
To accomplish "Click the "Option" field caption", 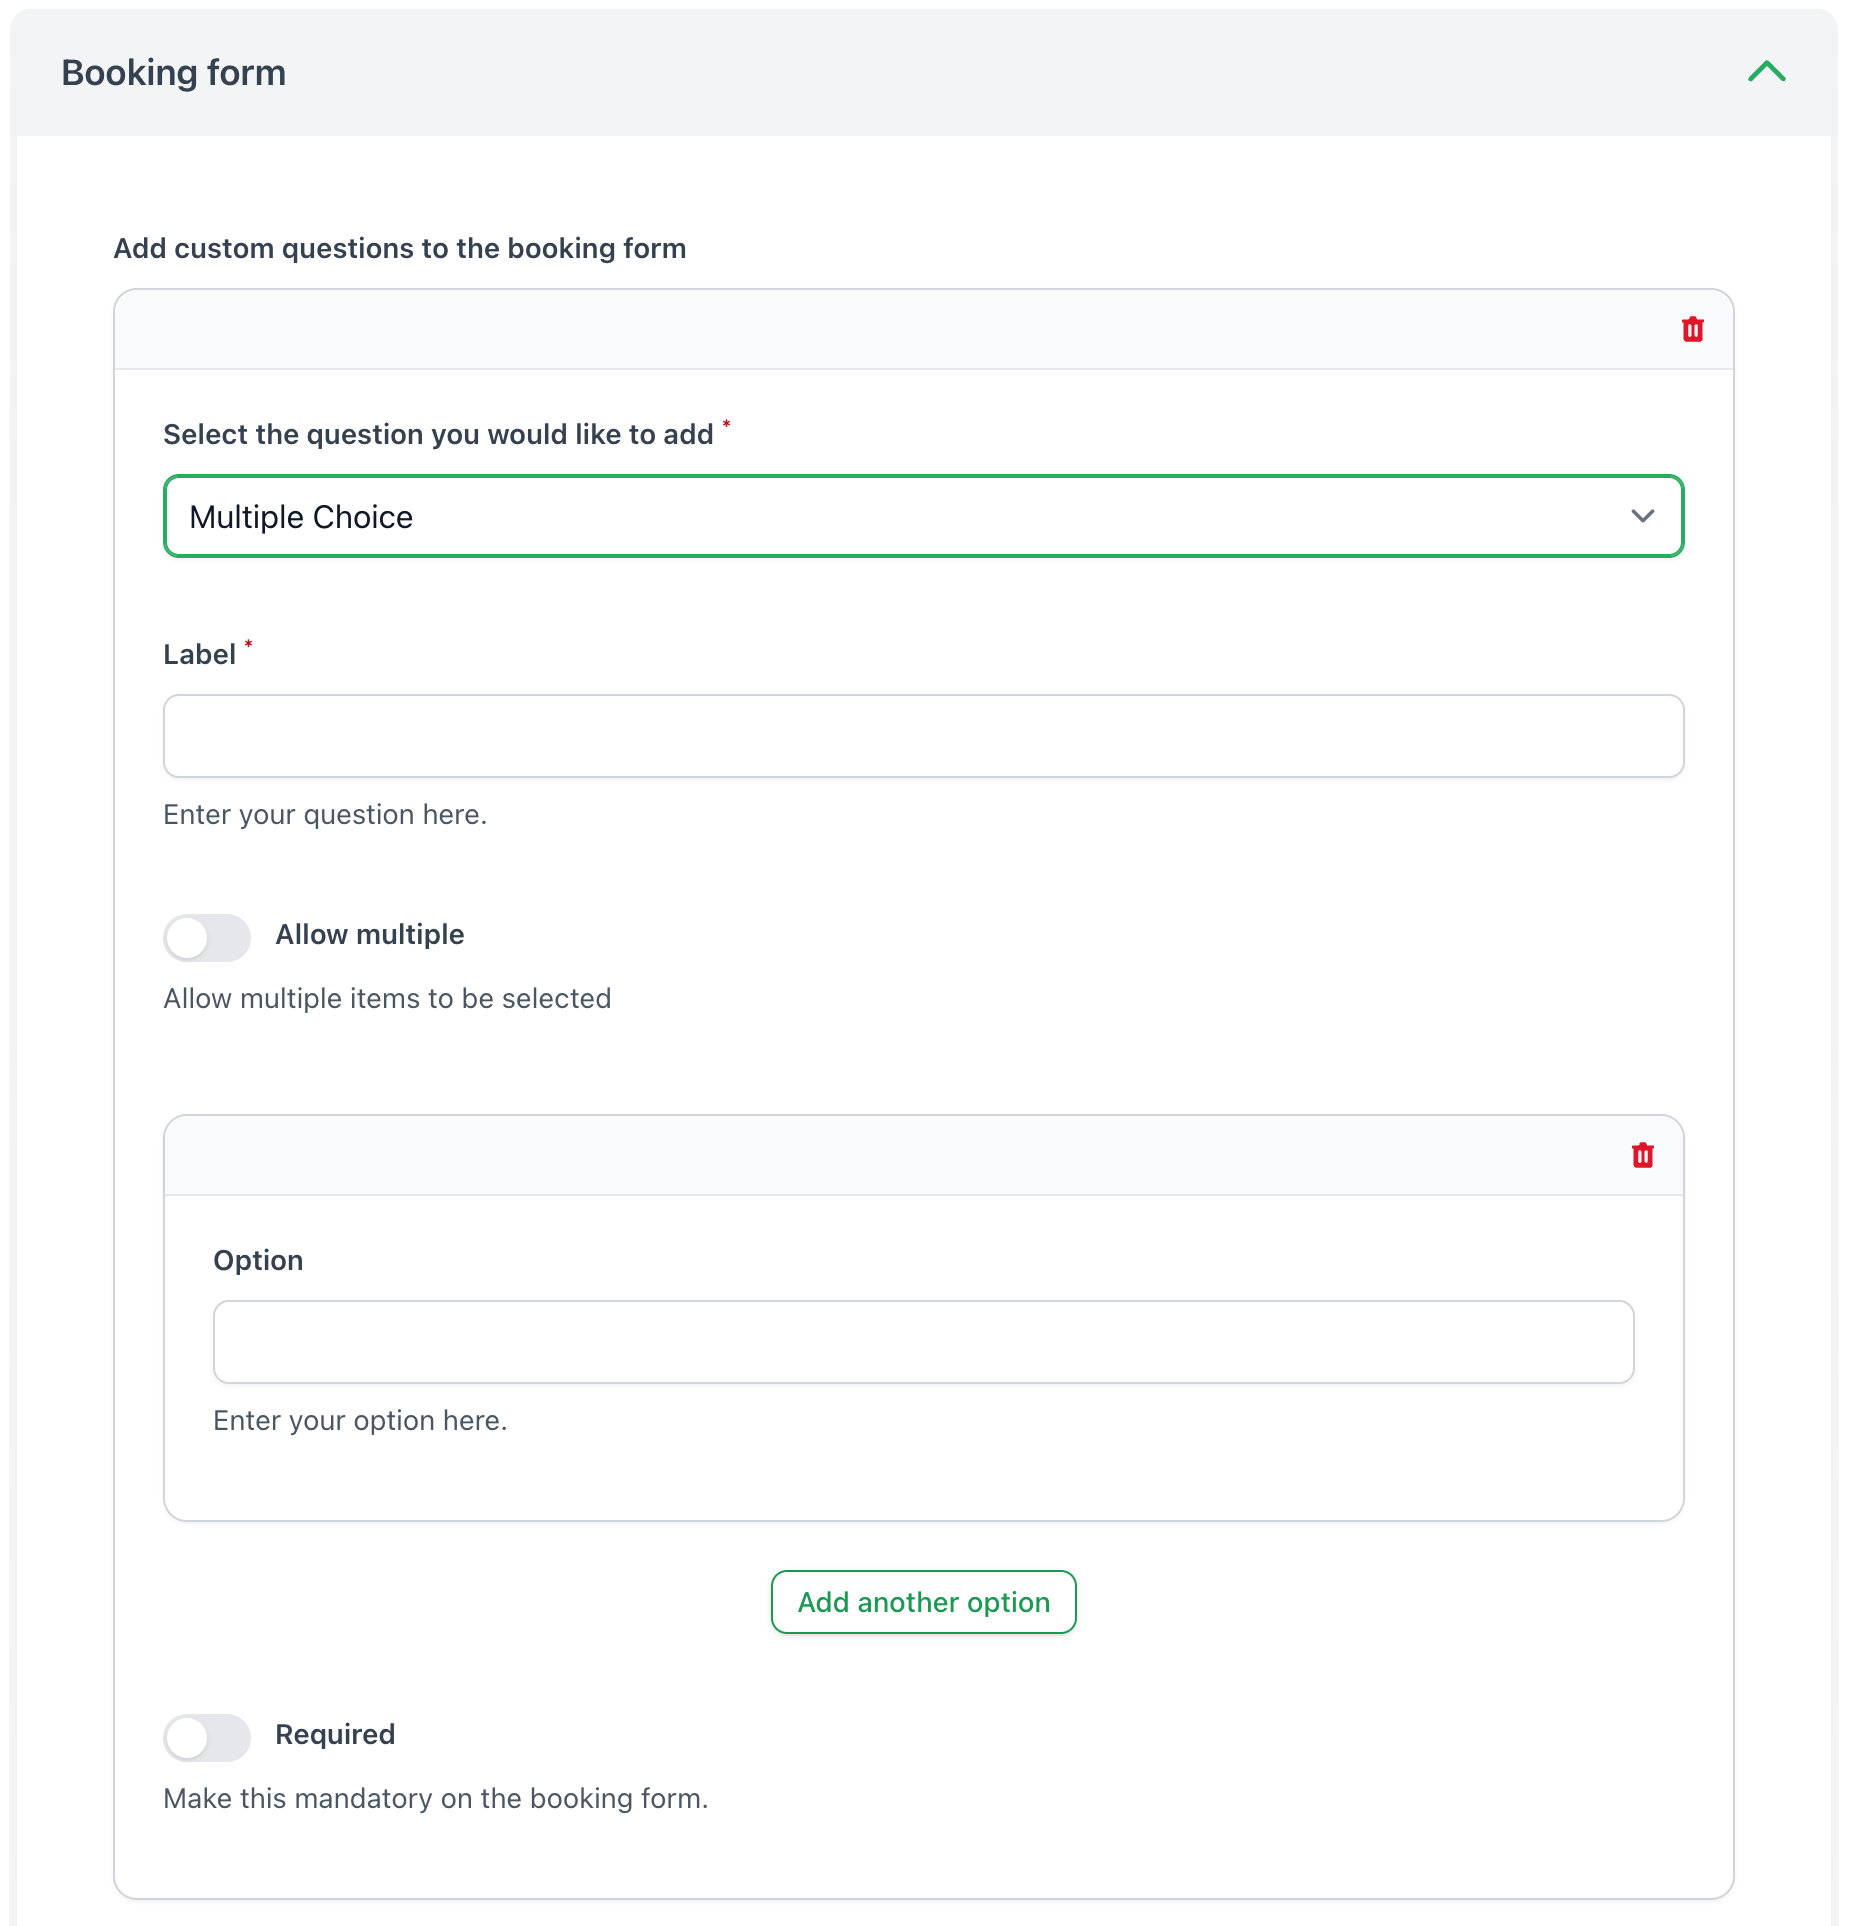I will (258, 1260).
